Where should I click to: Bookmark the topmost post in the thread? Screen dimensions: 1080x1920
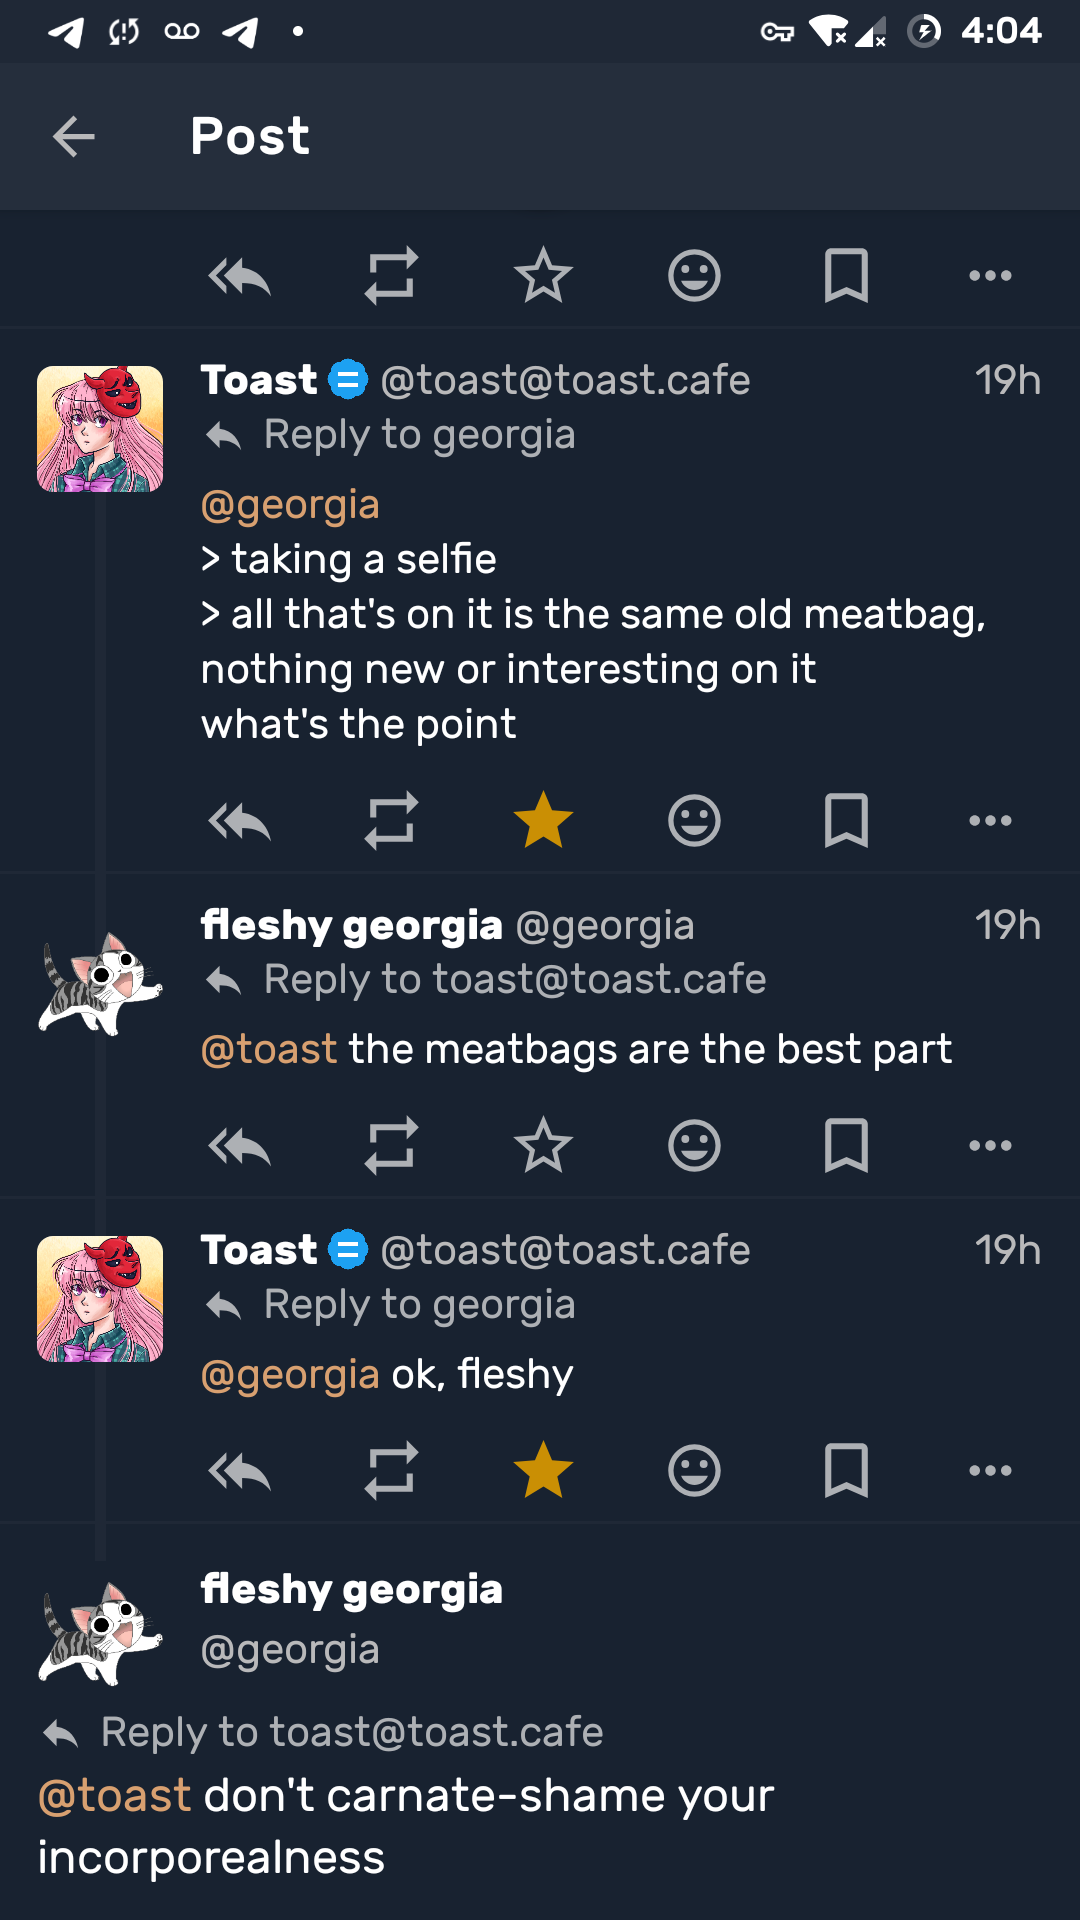point(846,276)
